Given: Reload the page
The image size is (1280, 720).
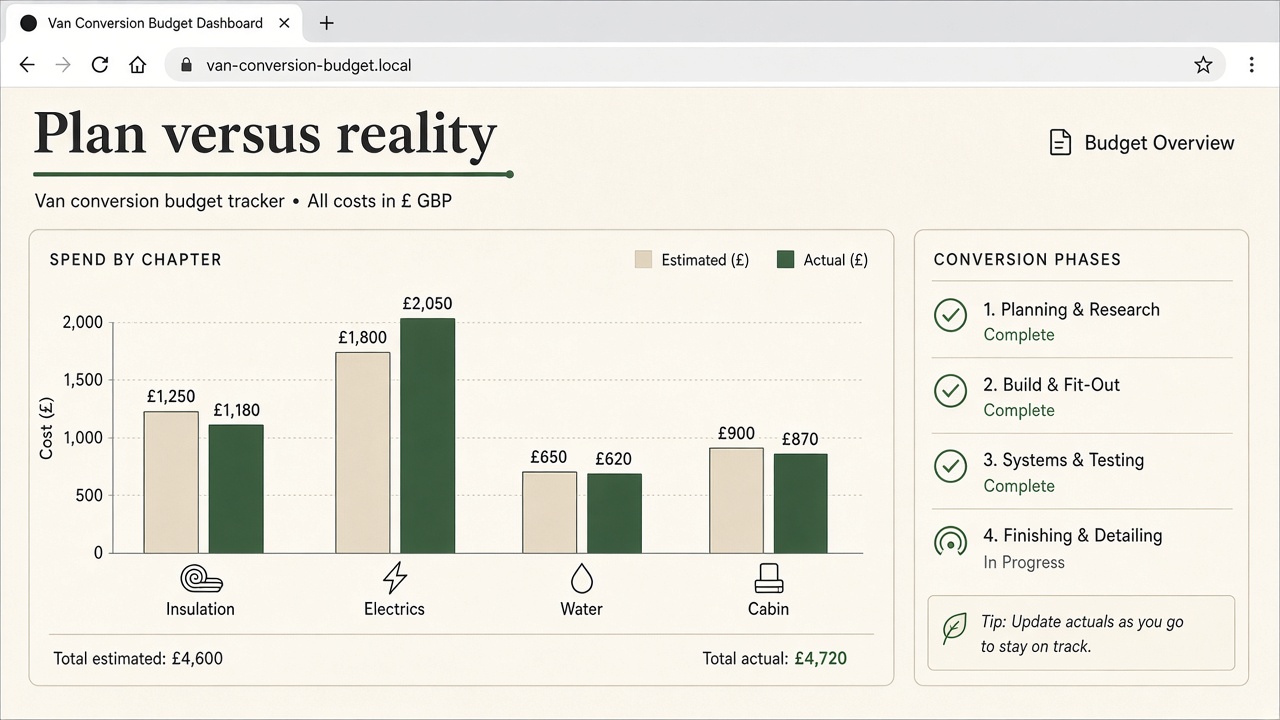Looking at the screenshot, I should pyautogui.click(x=100, y=65).
